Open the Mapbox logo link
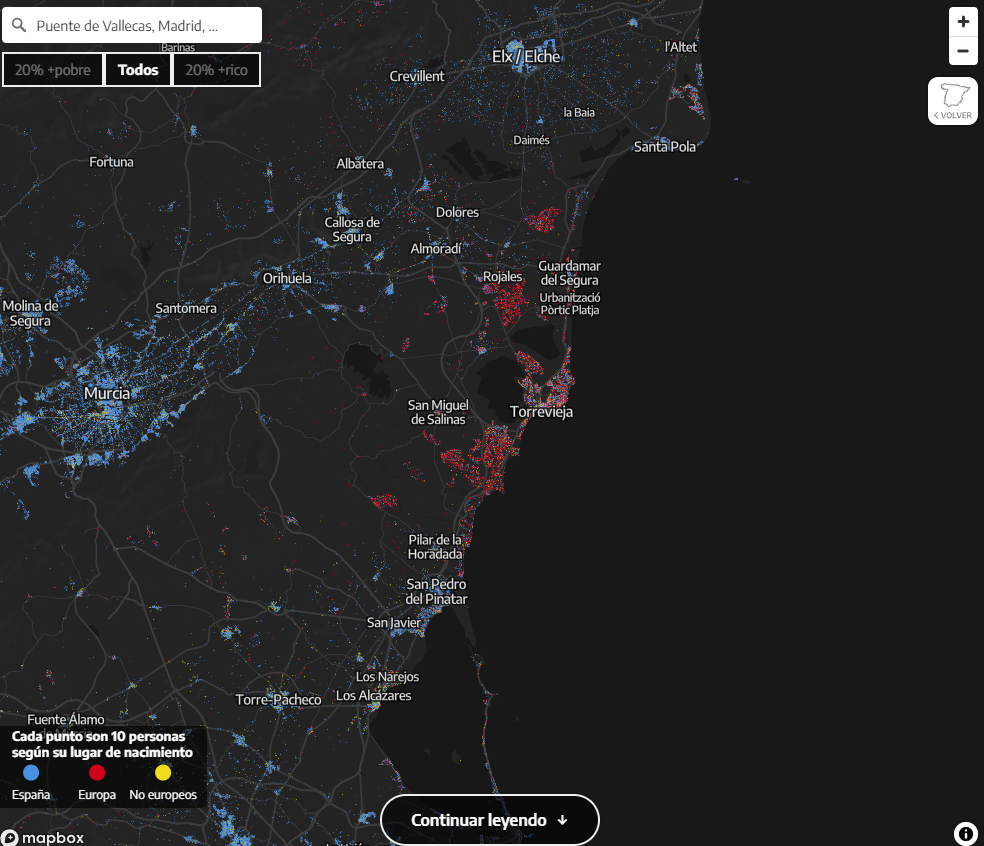984x846 pixels. [x=43, y=838]
